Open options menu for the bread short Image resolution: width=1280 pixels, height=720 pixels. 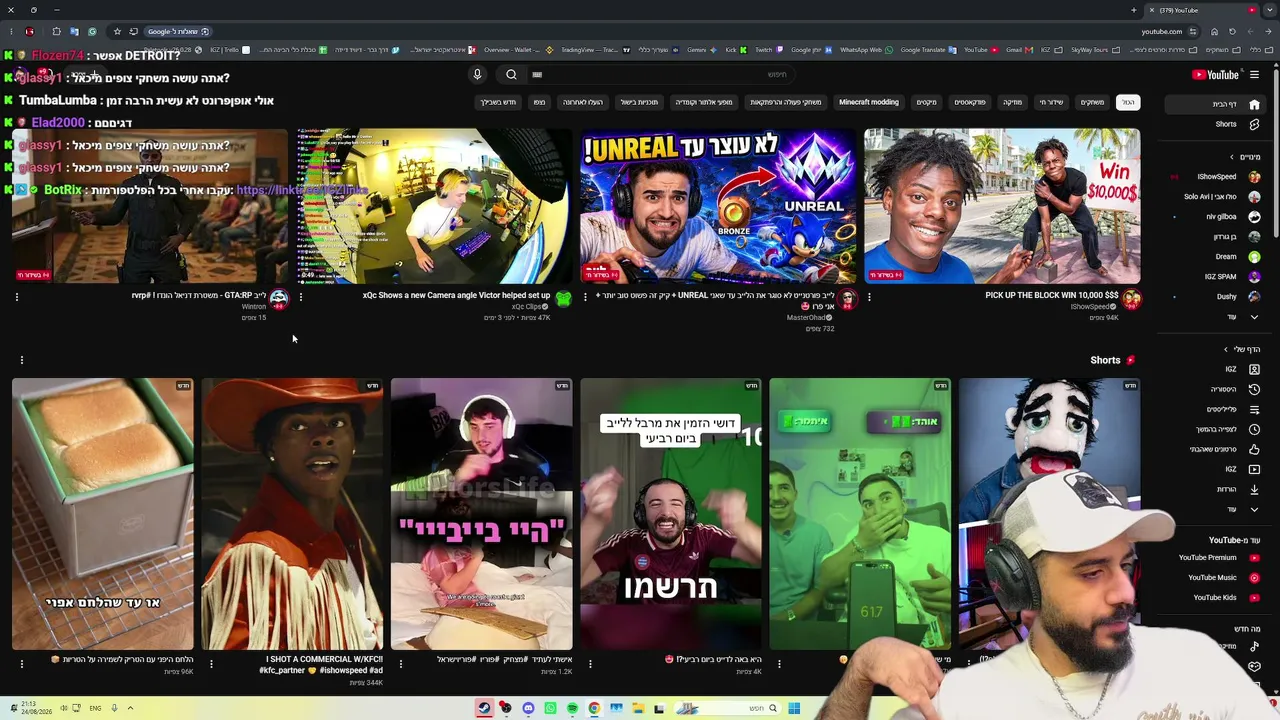click(21, 663)
